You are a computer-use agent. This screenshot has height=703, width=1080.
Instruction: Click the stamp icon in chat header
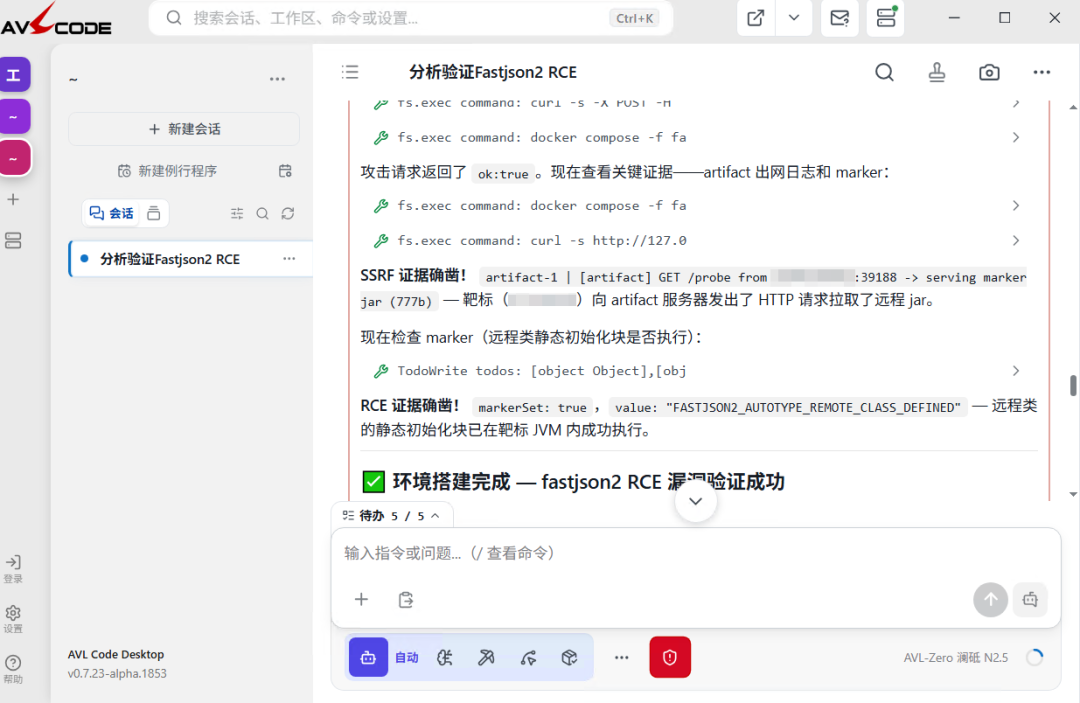[x=937, y=72]
